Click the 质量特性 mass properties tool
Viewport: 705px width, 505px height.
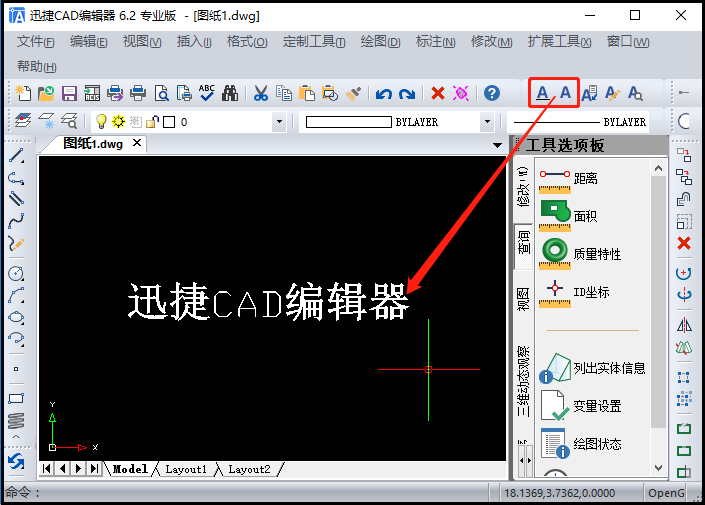tap(580, 254)
